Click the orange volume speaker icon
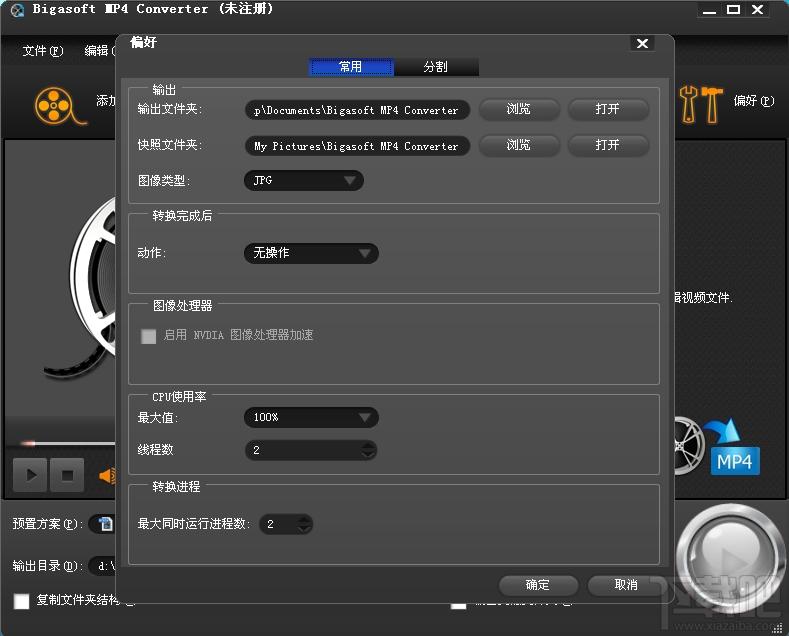This screenshot has height=636, width=789. click(x=107, y=475)
